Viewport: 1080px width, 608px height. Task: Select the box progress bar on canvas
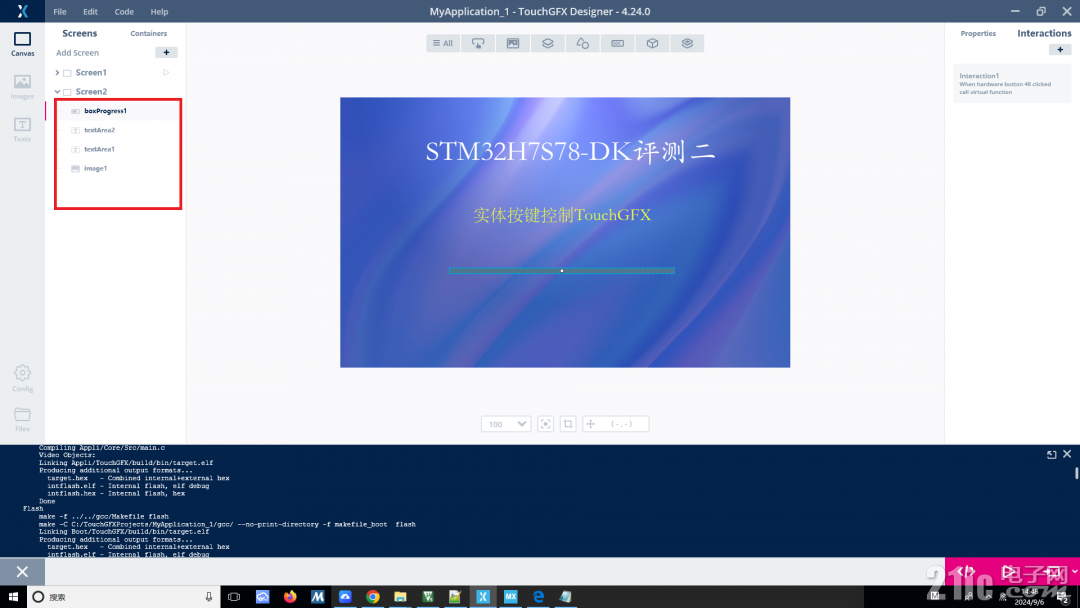click(x=562, y=271)
